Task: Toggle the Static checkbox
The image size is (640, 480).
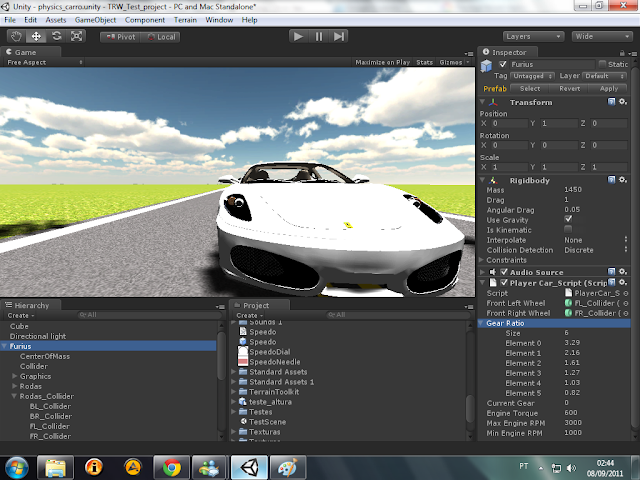Action: [x=602, y=64]
